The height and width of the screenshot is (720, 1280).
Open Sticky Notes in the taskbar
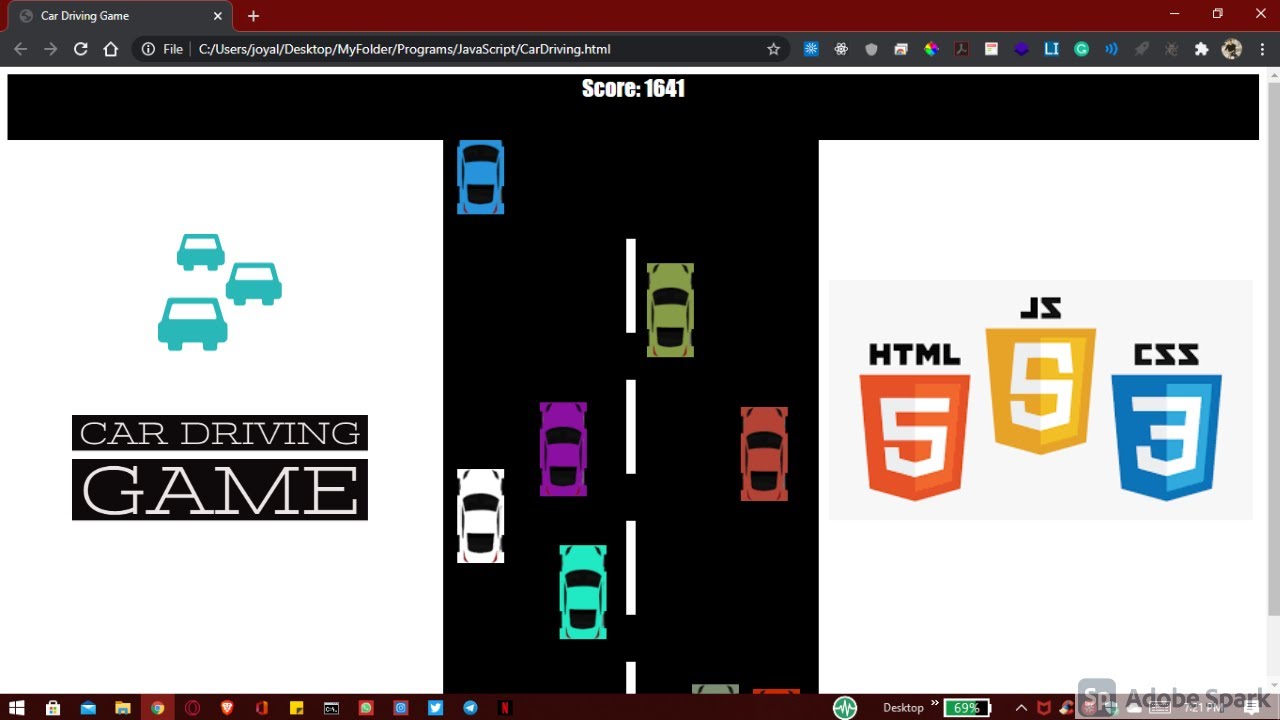tap(296, 707)
